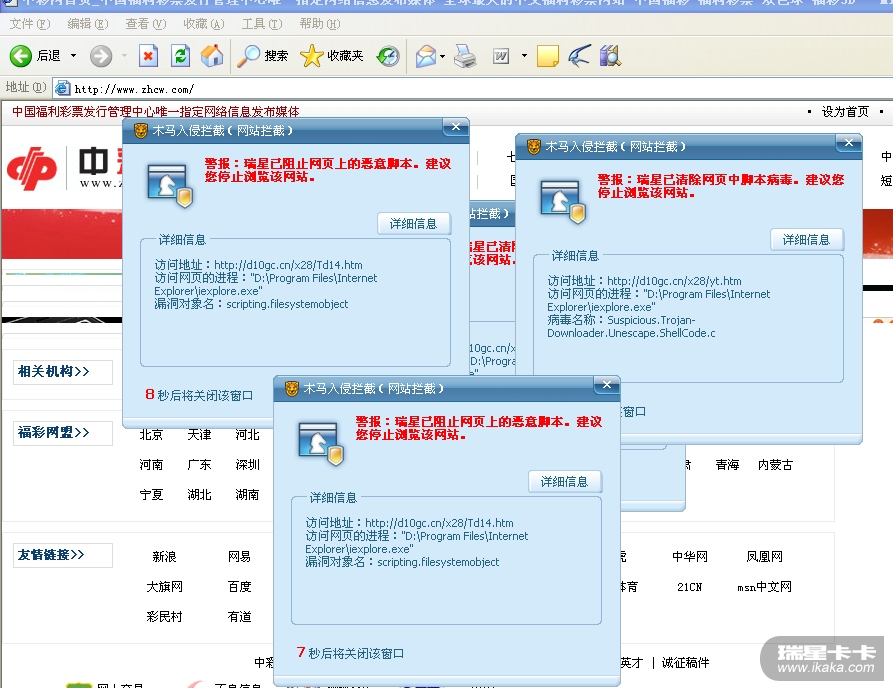
Task: Open the msn中文网 friendly link
Action: pos(764,587)
